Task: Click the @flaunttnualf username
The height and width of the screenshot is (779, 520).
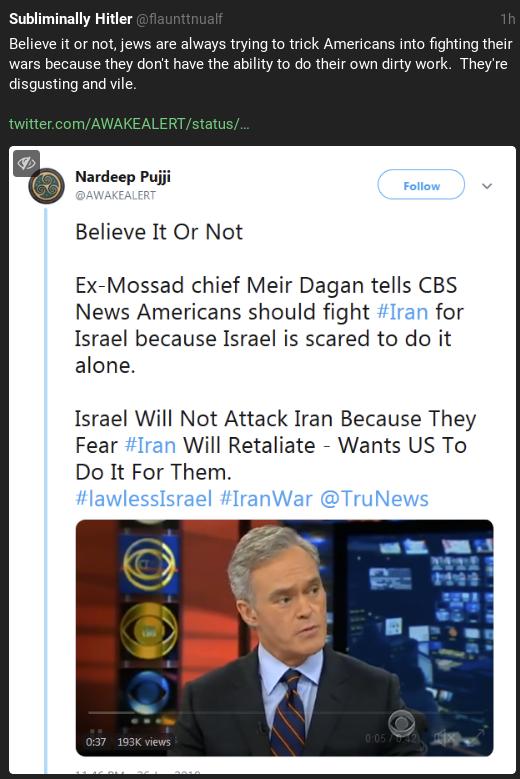Action: (x=179, y=19)
